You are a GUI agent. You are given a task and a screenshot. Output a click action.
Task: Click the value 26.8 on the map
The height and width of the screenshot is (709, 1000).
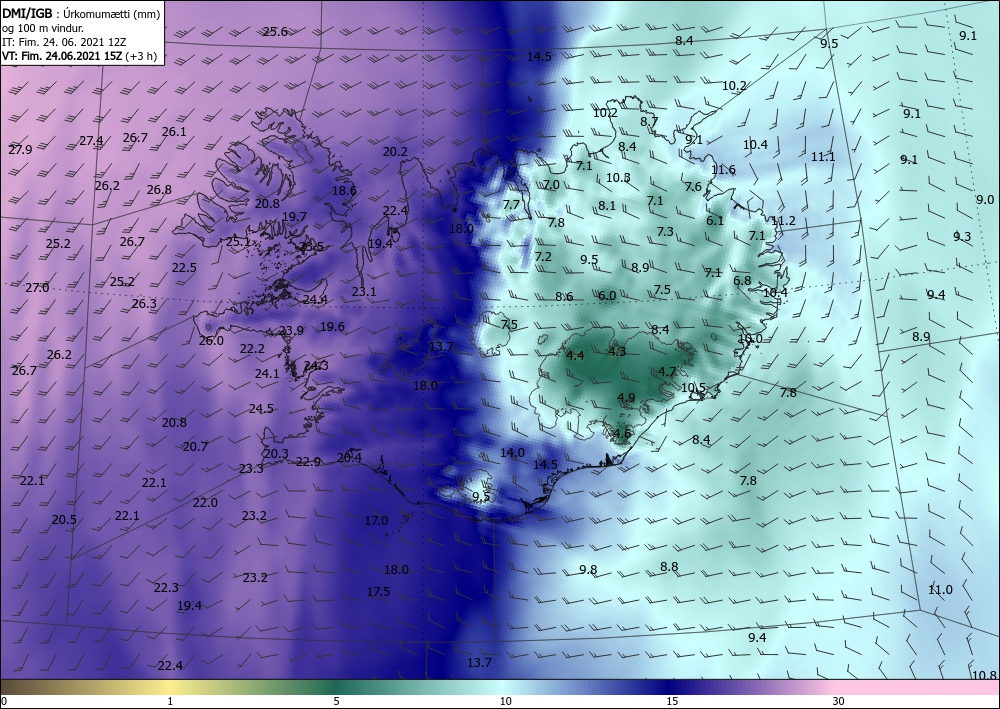[159, 189]
